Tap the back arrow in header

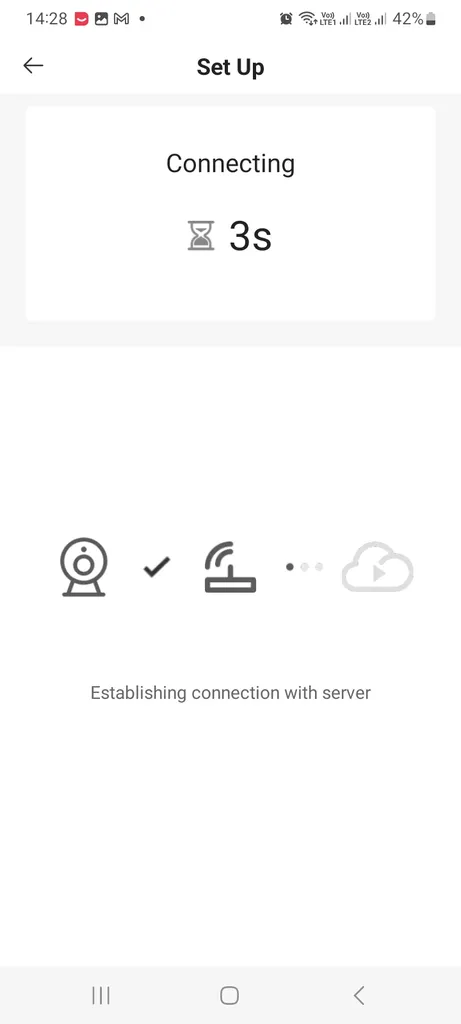coord(33,65)
